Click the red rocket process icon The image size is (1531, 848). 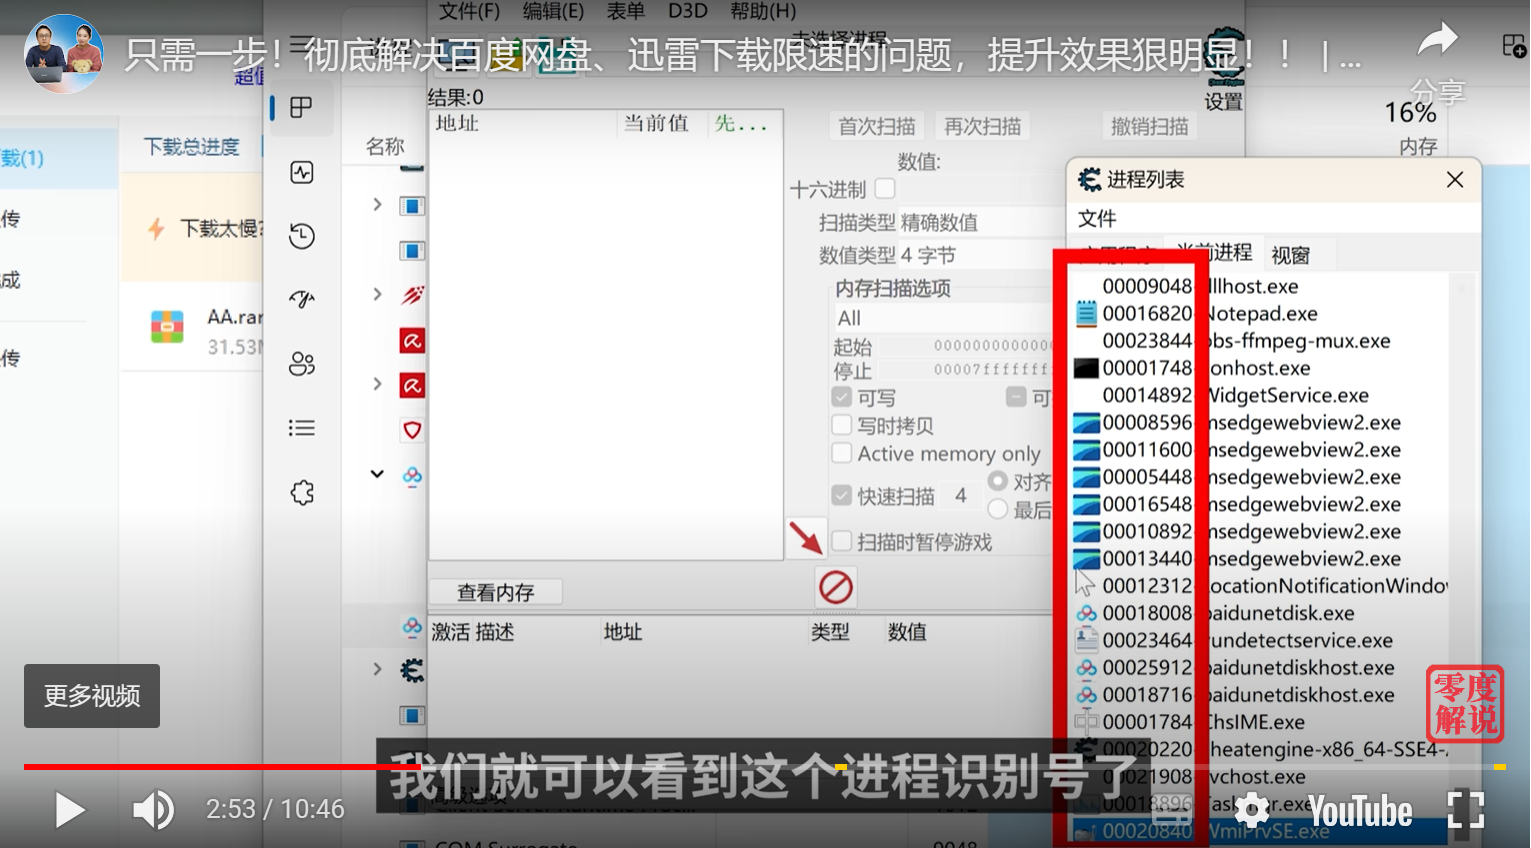tap(412, 296)
